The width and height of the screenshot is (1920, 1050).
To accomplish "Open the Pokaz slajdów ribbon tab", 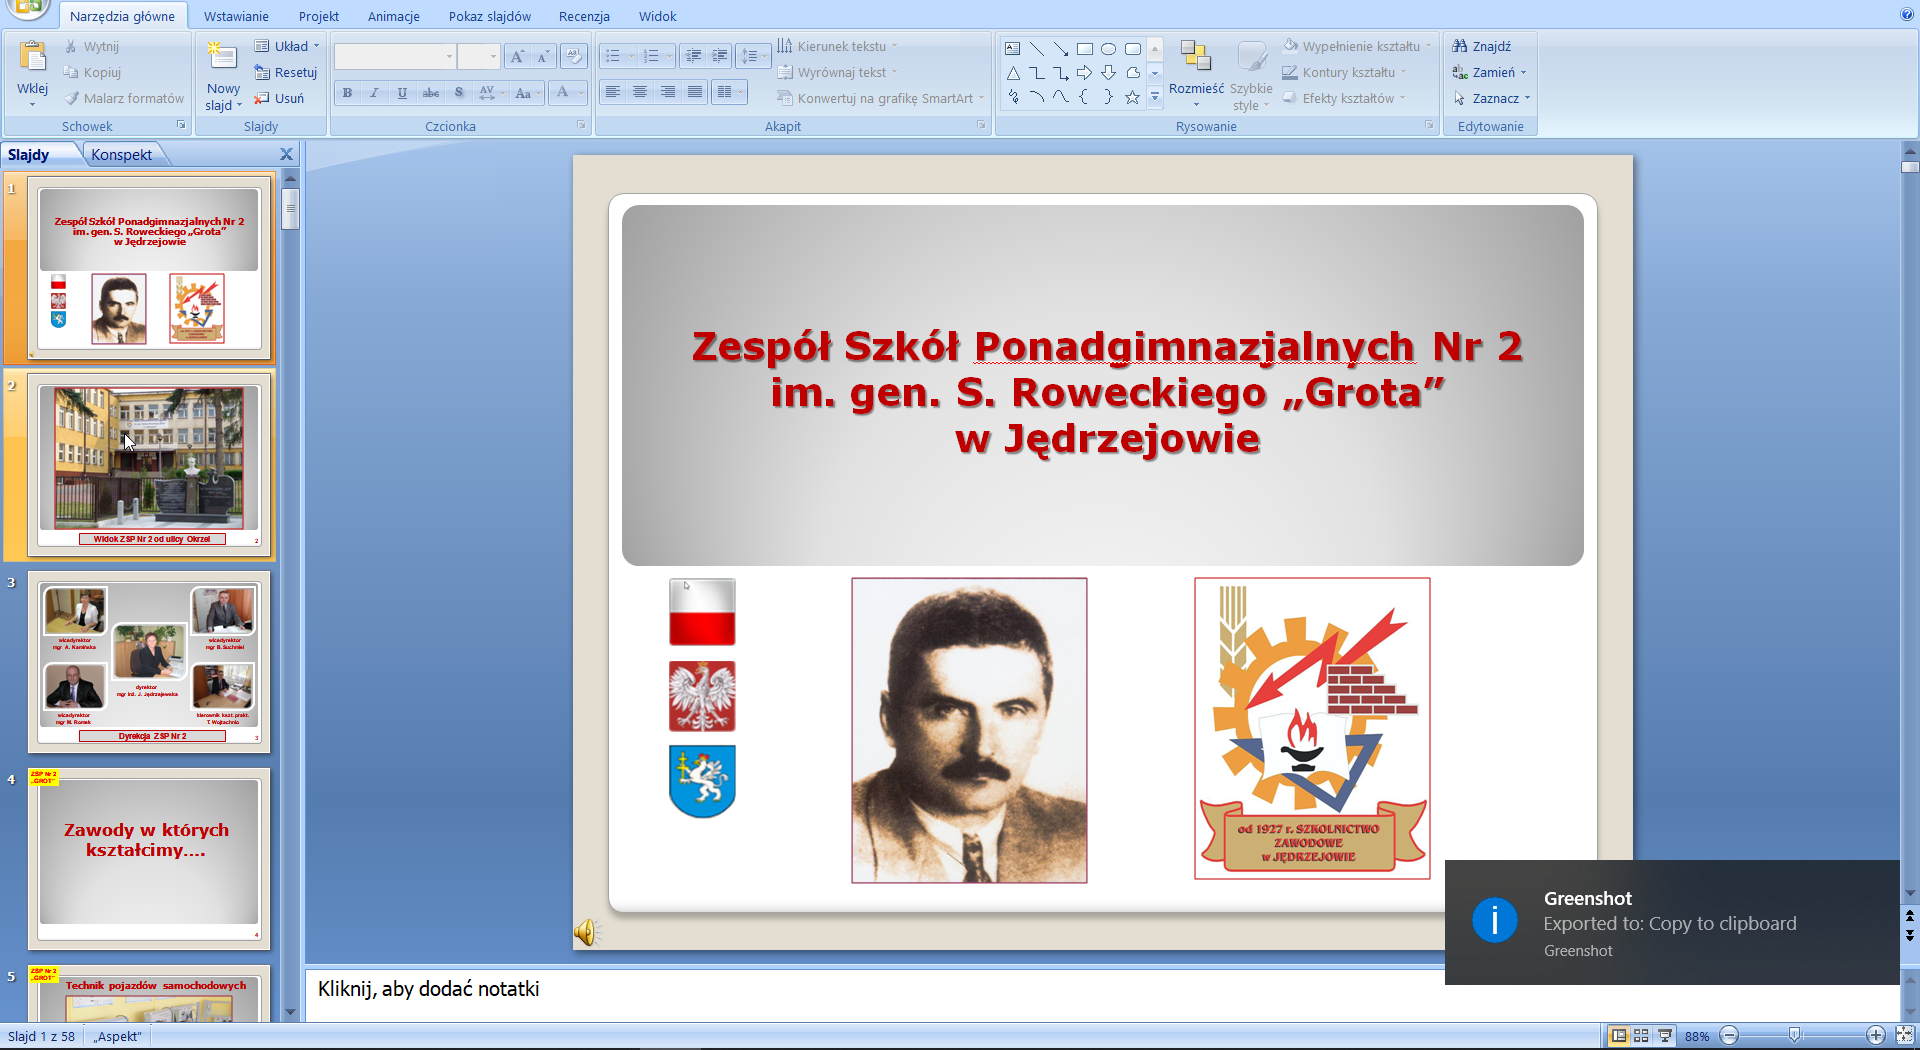I will (490, 16).
